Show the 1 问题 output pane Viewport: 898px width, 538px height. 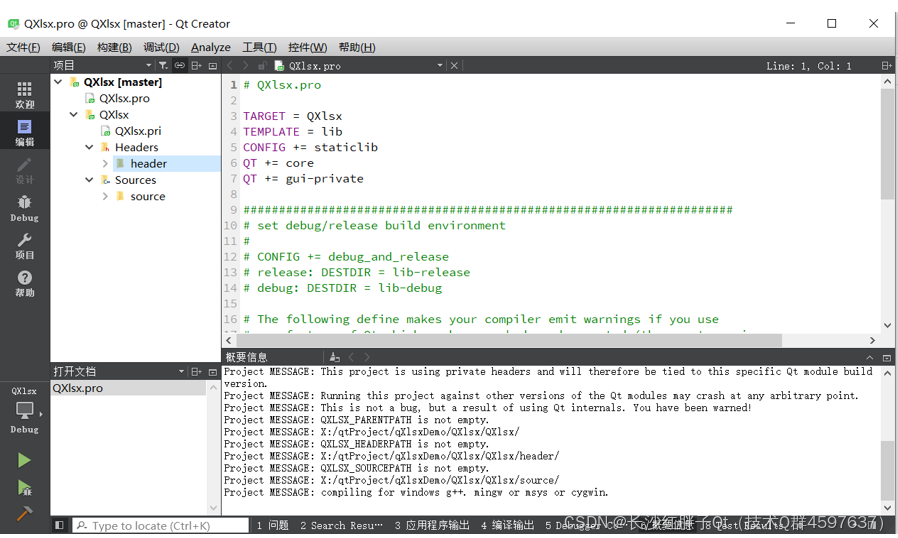pos(273,525)
